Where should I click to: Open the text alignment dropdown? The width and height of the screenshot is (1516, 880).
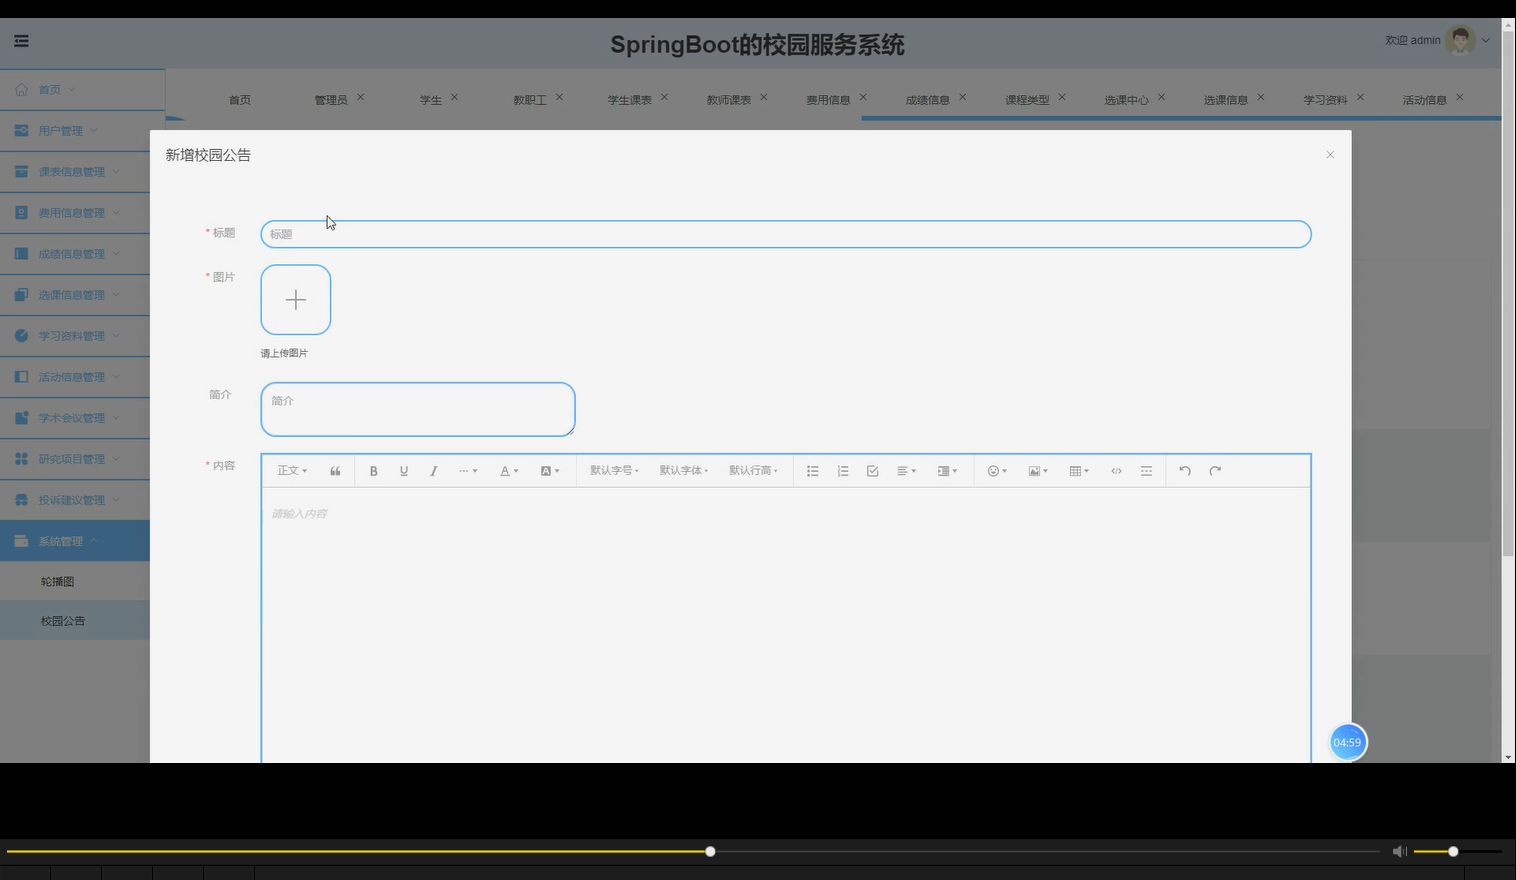click(x=906, y=471)
